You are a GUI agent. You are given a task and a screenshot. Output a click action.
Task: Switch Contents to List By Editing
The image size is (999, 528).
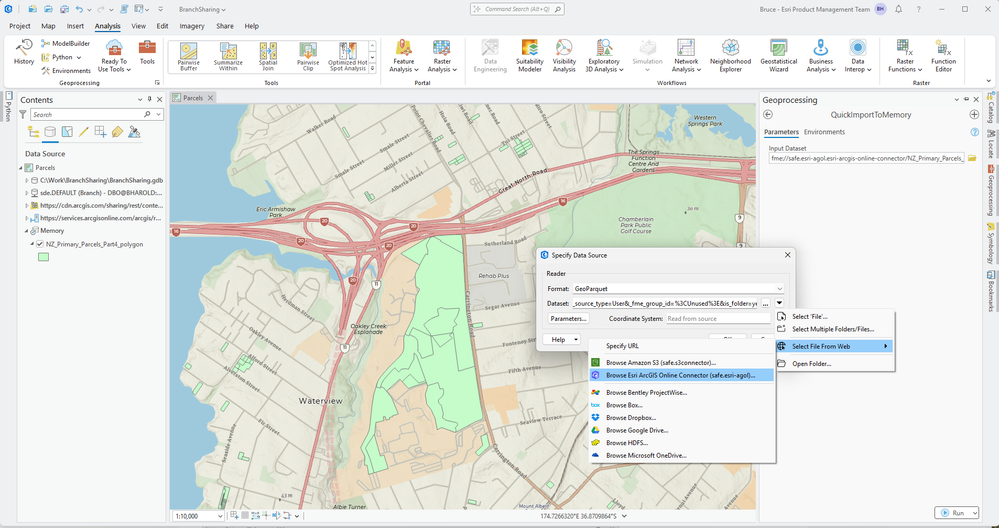(83, 132)
